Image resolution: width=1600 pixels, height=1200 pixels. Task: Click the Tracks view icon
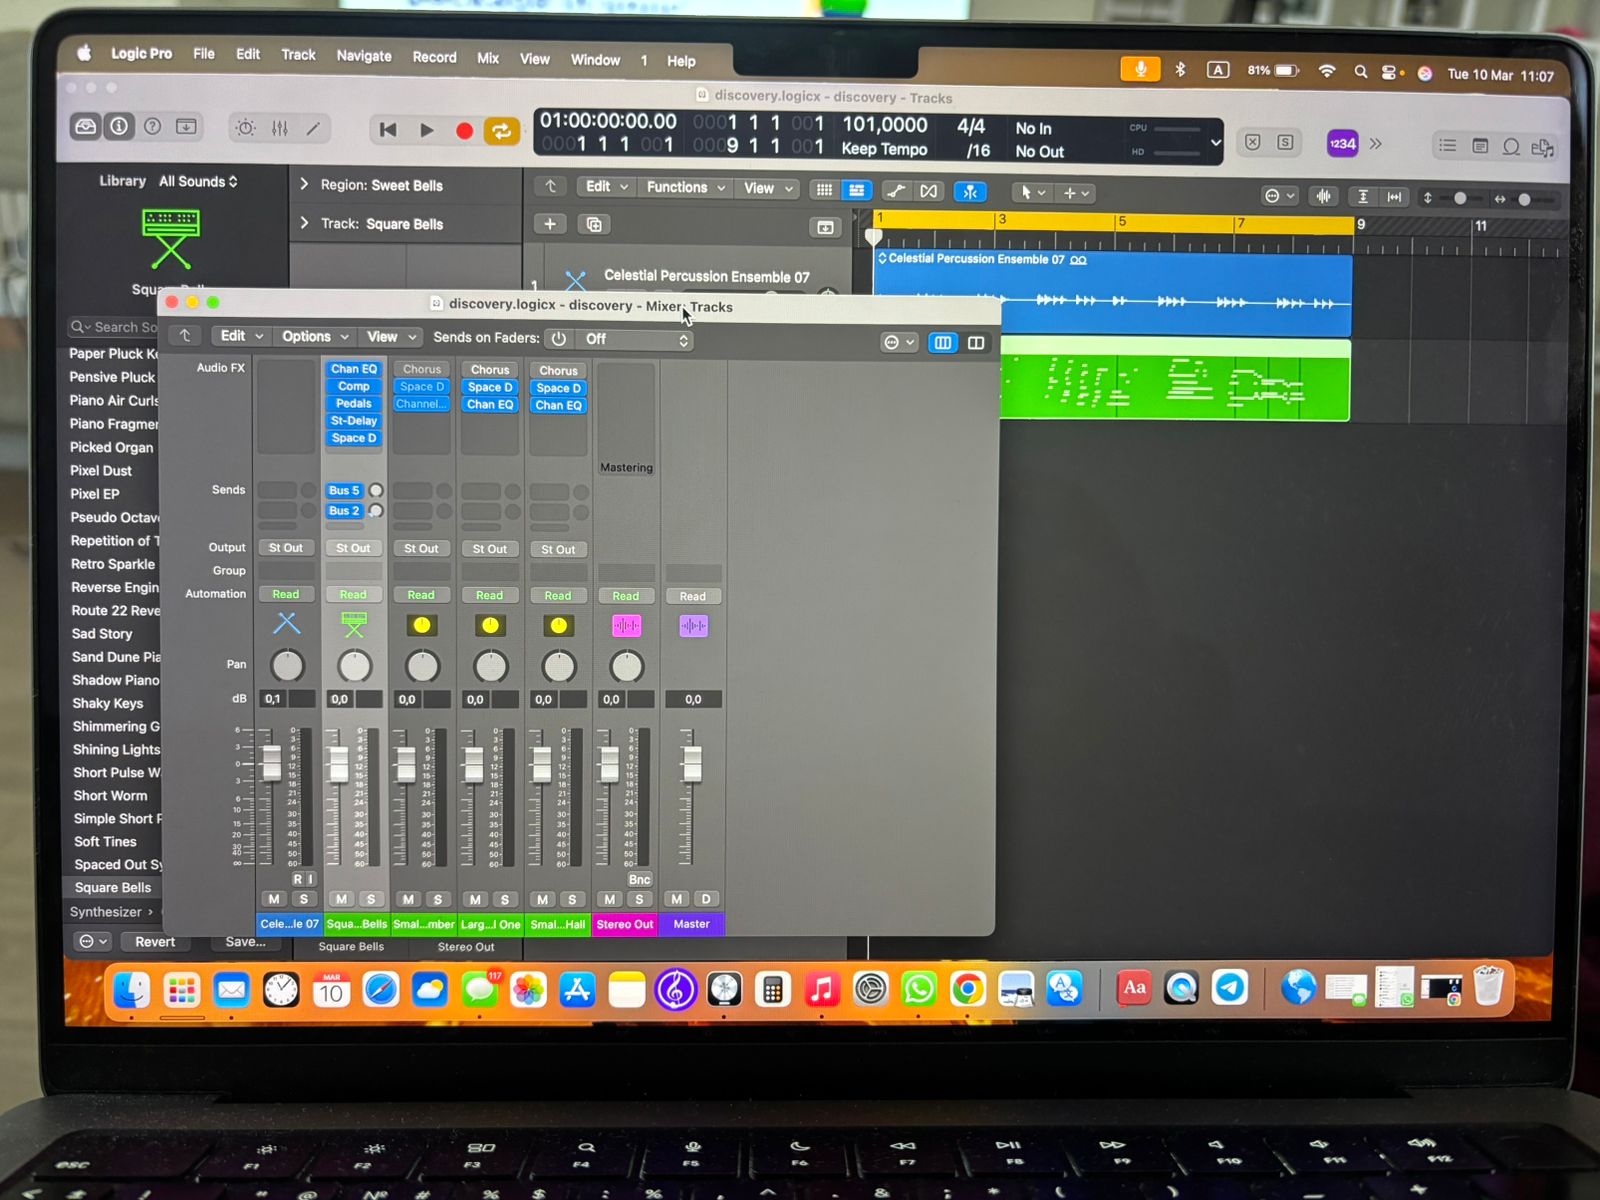(857, 190)
